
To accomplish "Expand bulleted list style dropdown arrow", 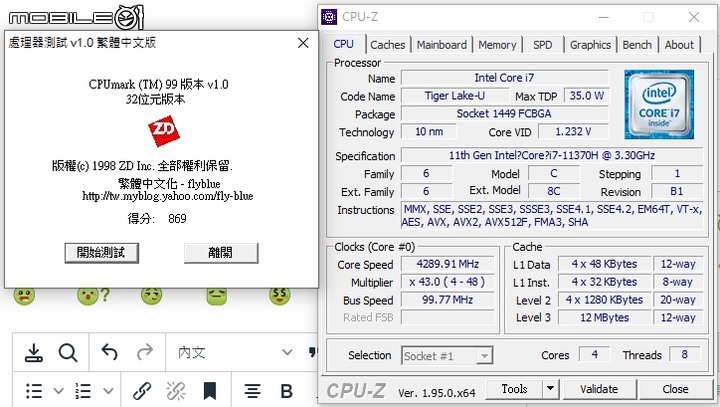I will coord(58,391).
